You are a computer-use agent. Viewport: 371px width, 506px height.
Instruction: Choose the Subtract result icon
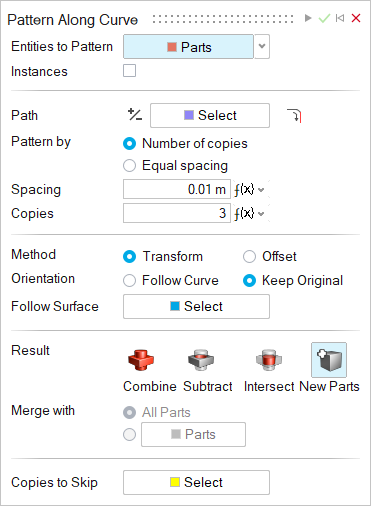(x=201, y=360)
